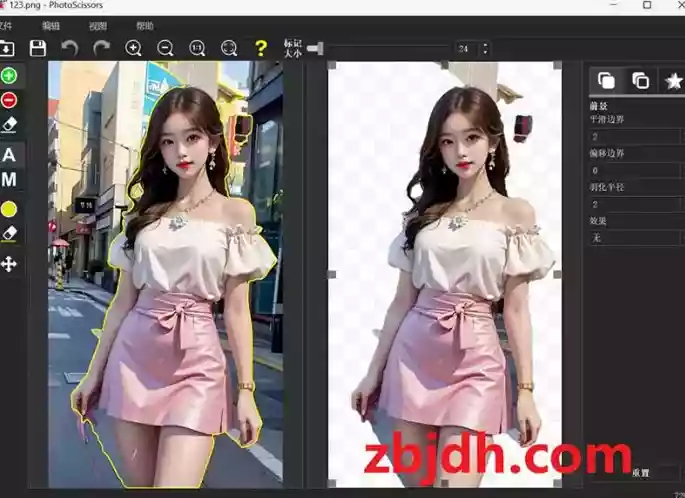This screenshot has width=685, height=498.
Task: Redo the last undone action
Action: click(100, 48)
